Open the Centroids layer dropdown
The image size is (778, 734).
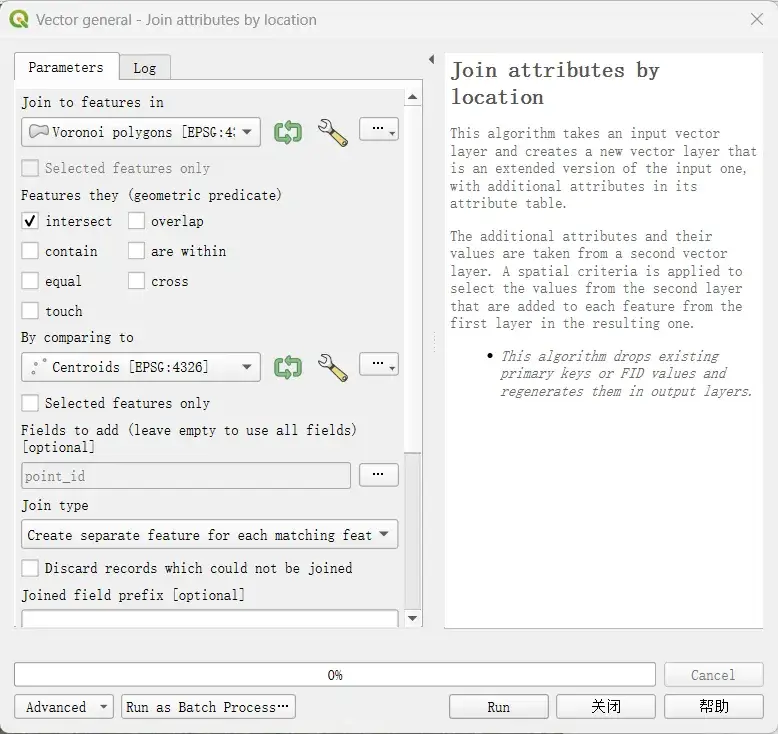point(141,367)
